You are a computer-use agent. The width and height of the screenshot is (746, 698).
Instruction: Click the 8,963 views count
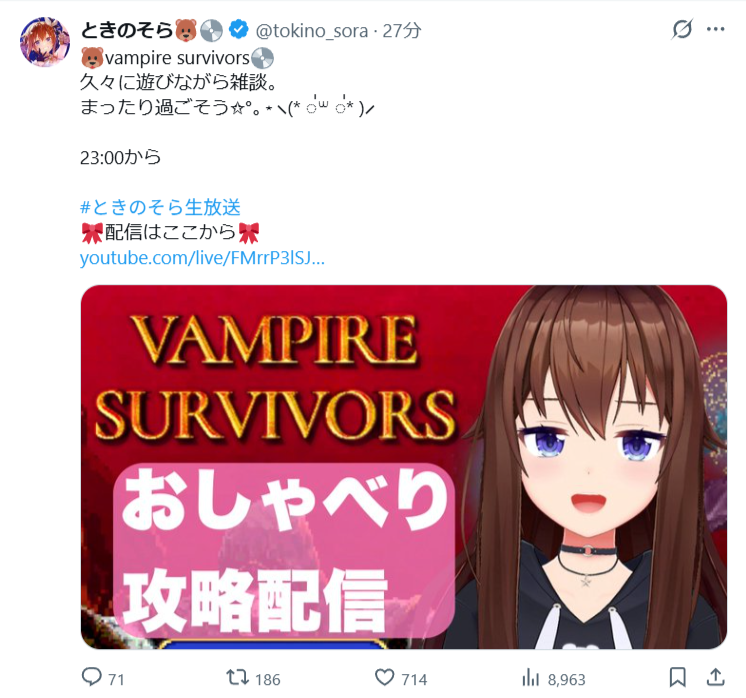(x=566, y=679)
